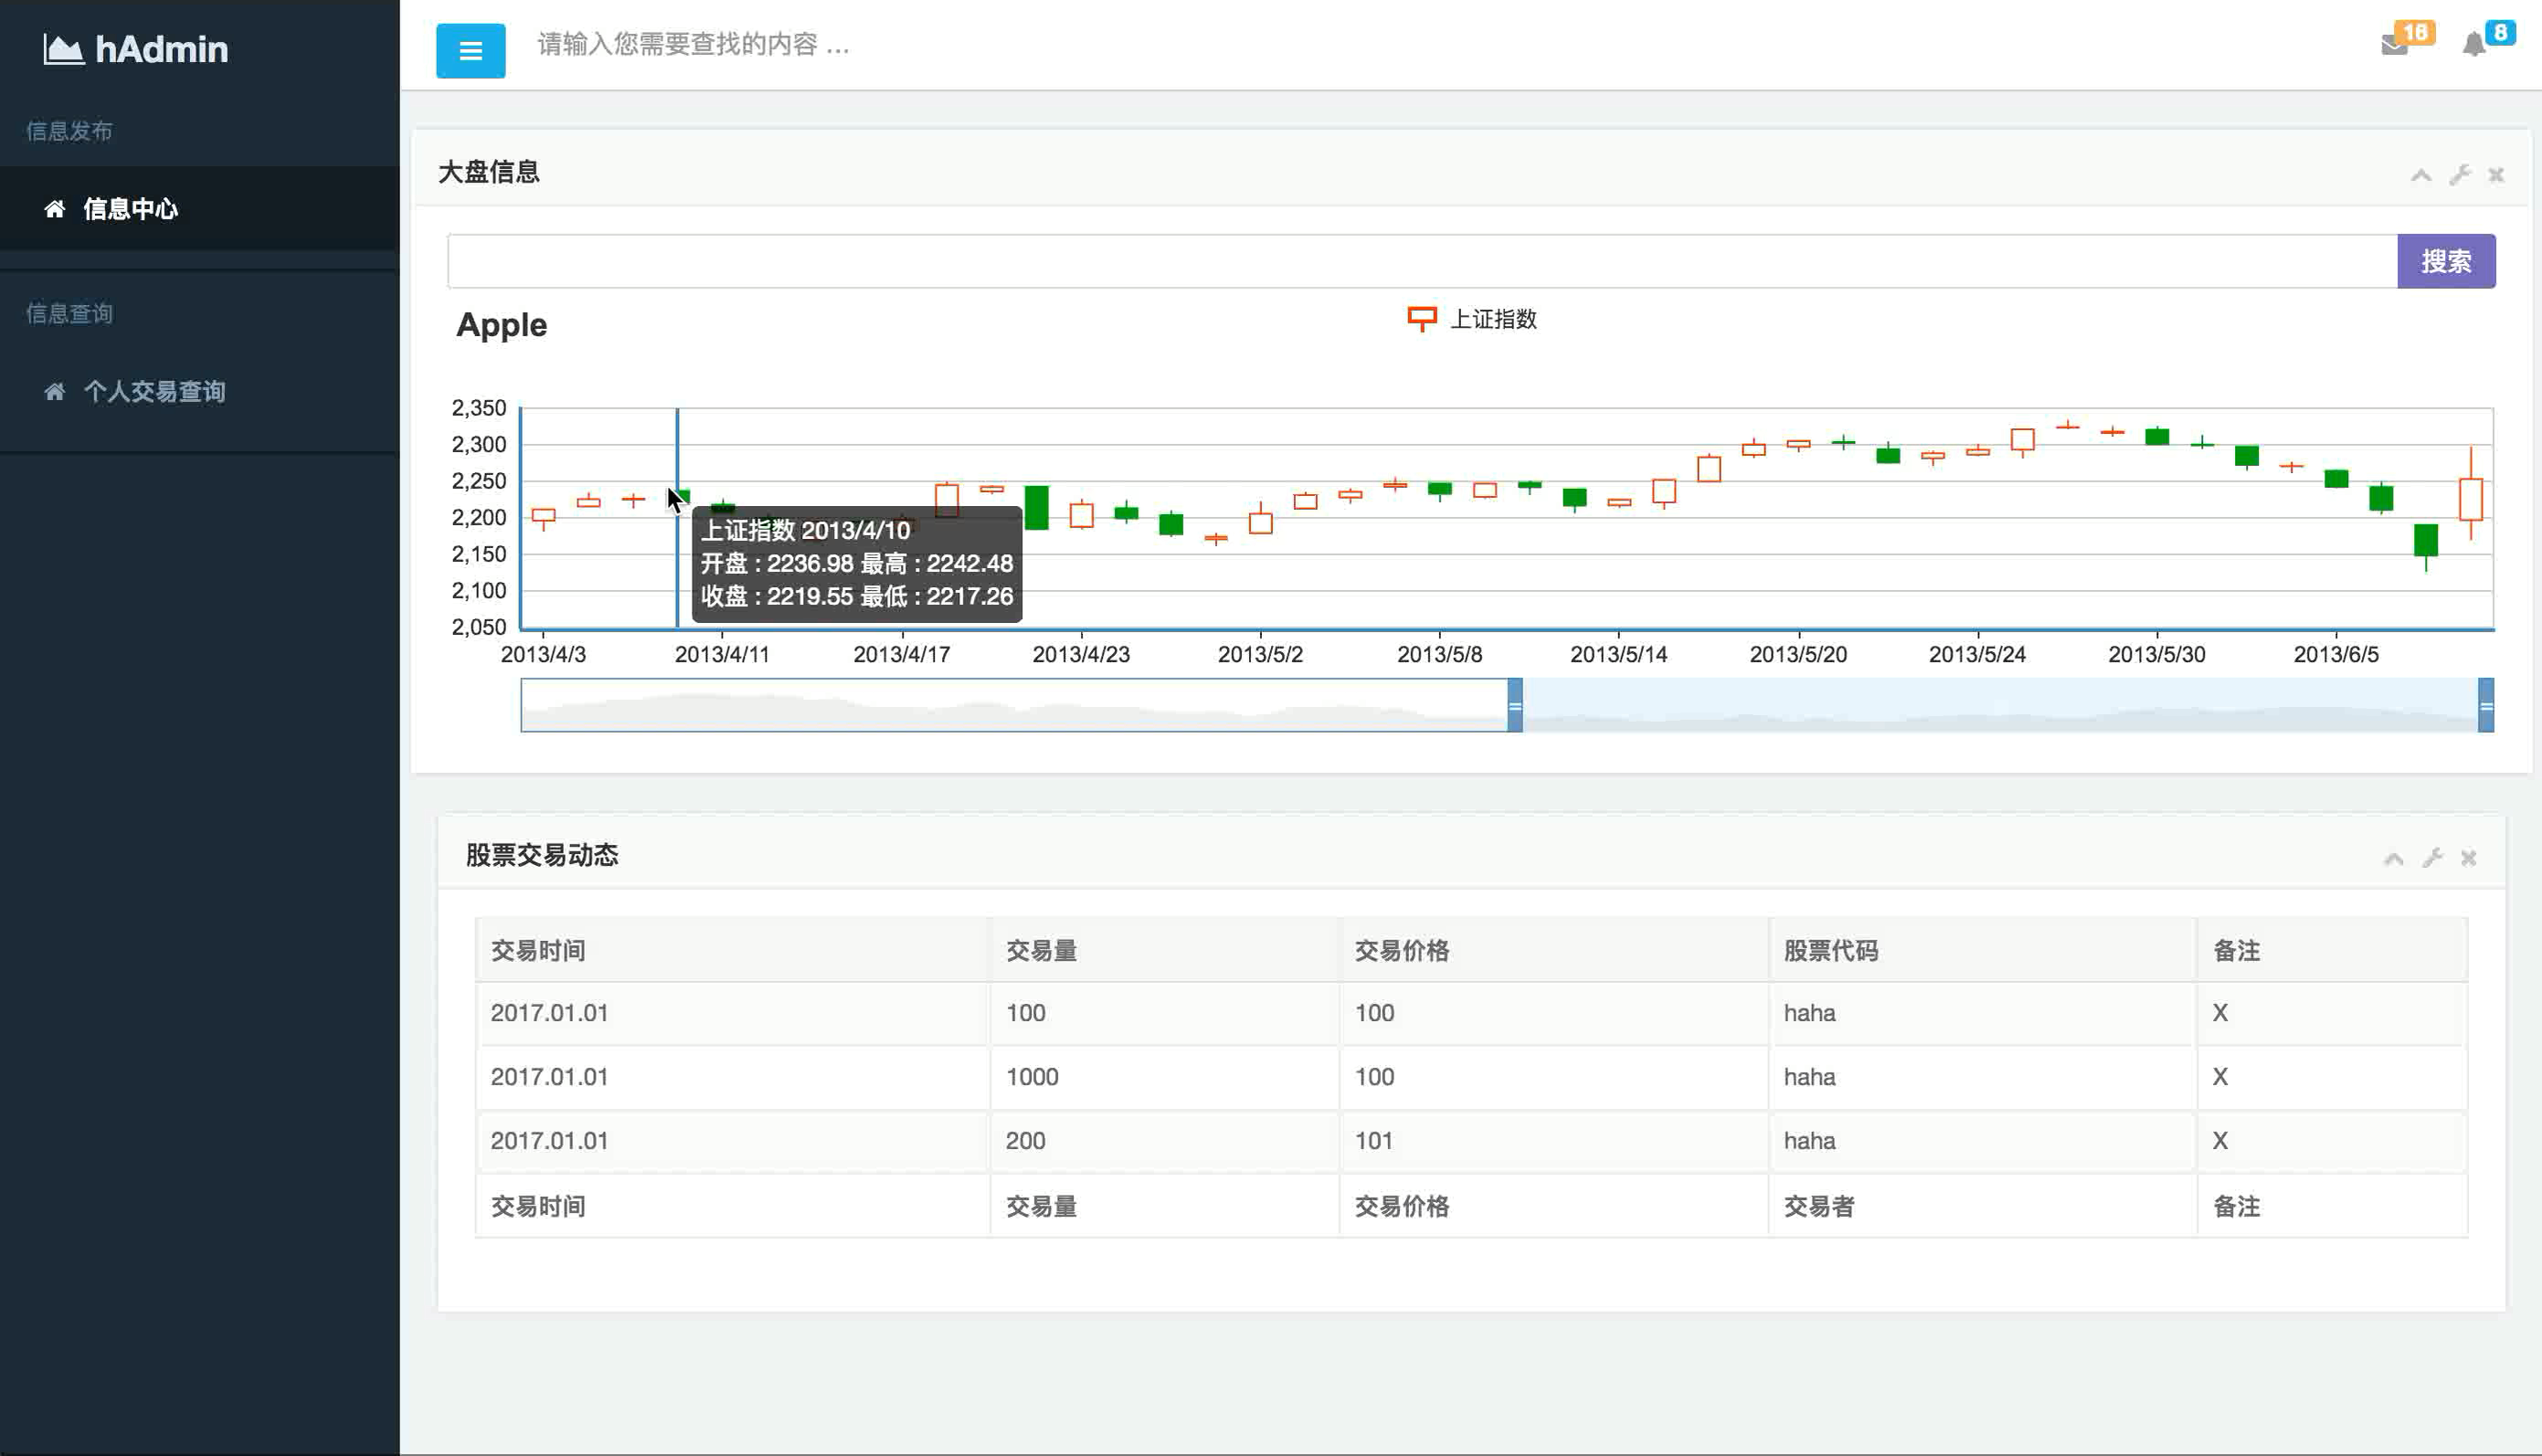Click the left handle of the chart zoom slider

coord(1515,705)
